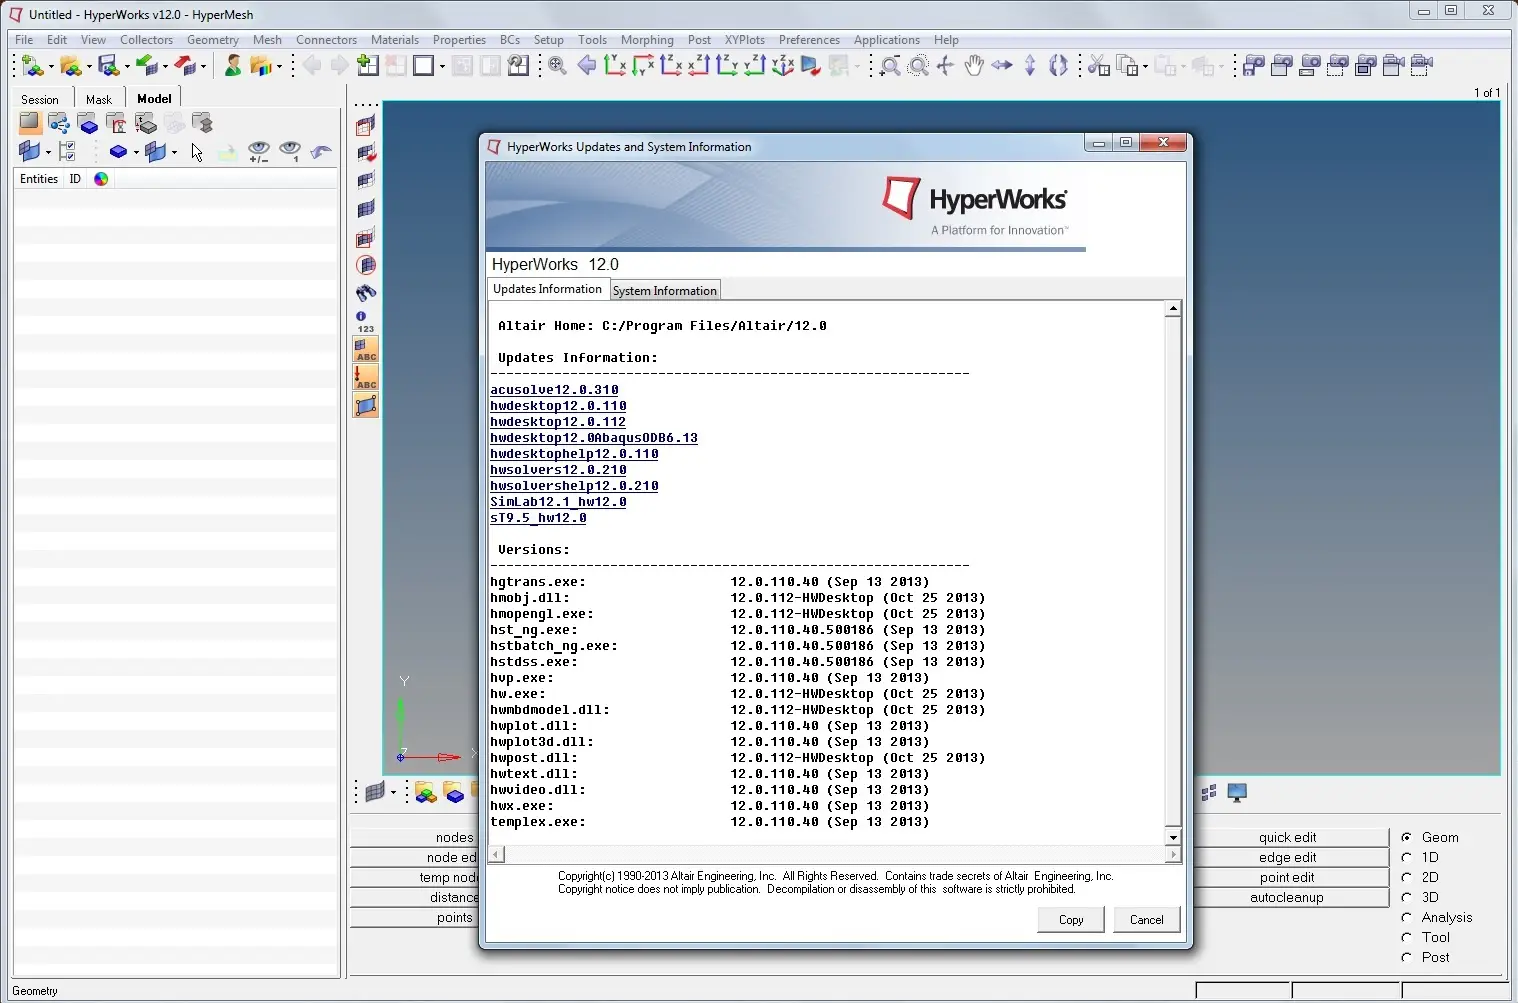
Task: Select the Post radio button
Action: pyautogui.click(x=1406, y=957)
